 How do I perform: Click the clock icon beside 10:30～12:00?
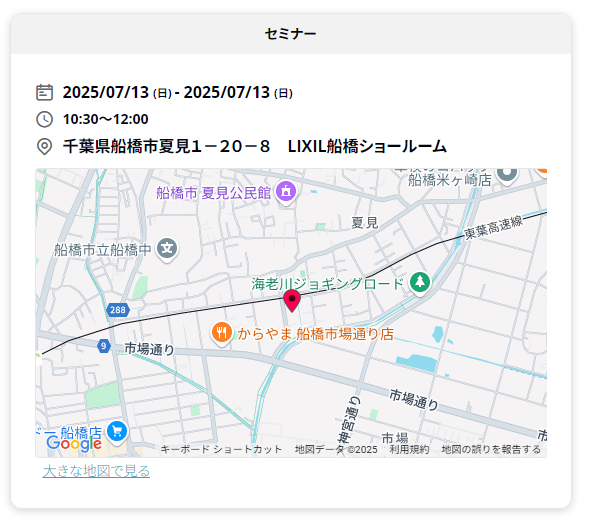tap(44, 119)
